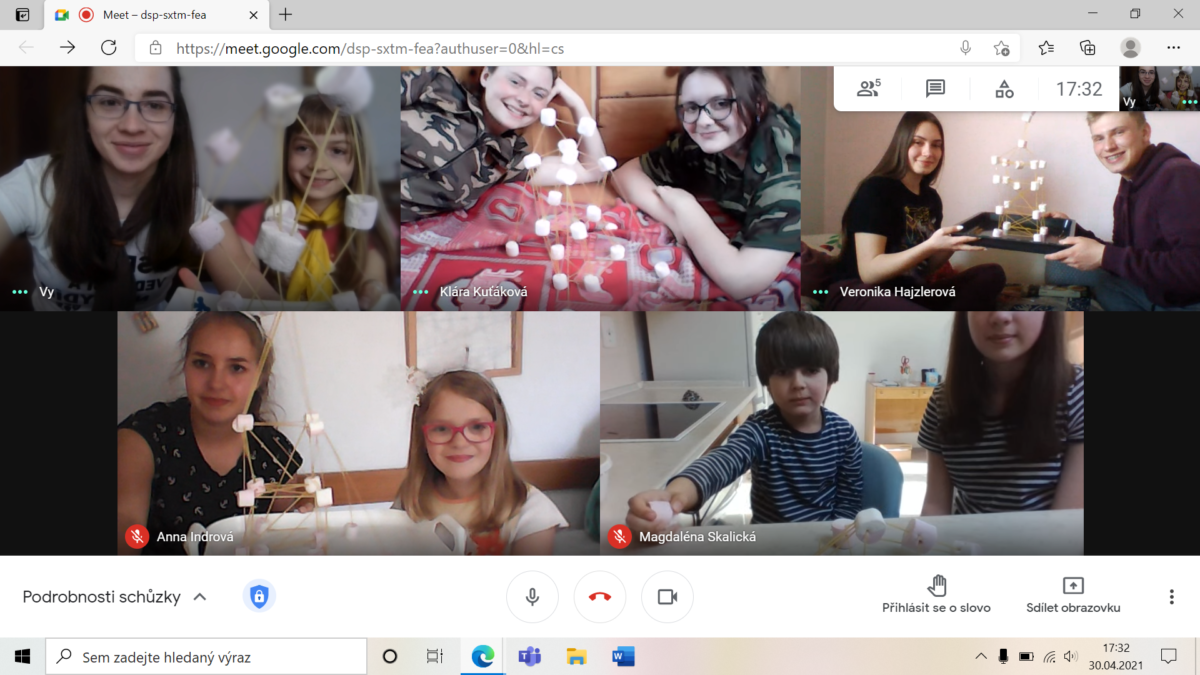
Task: Select Klára Kuťáková's video tile
Action: [x=600, y=188]
